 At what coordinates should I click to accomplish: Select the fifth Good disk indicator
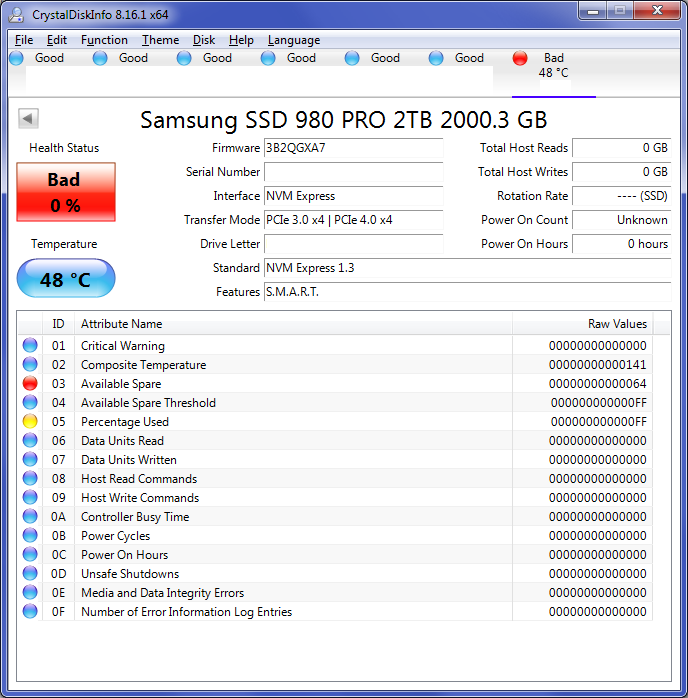point(352,58)
